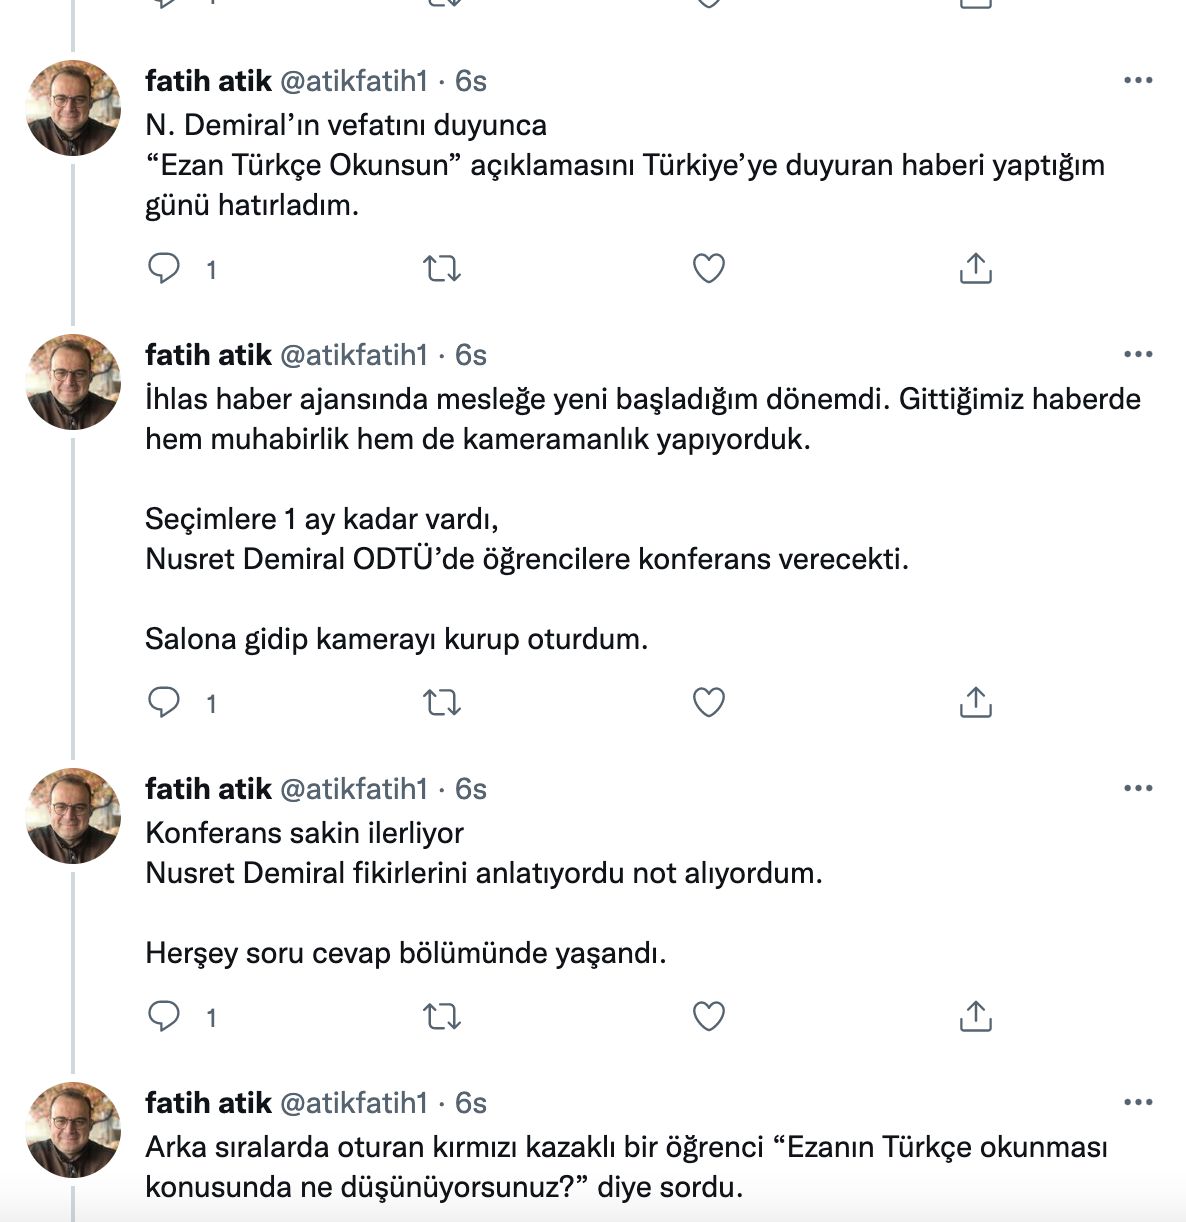
Task: Open the more options menu on the top tweet
Action: (x=1138, y=82)
